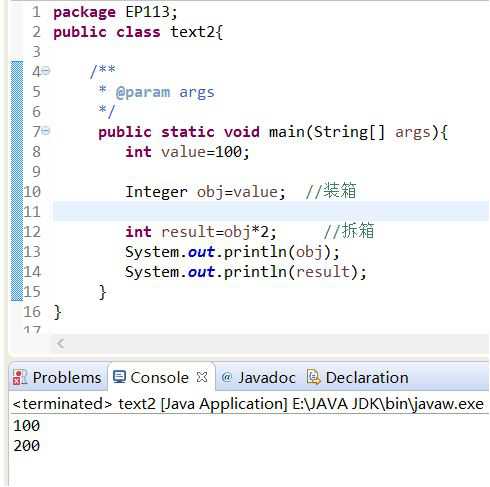Image resolution: width=490 pixels, height=487 pixels.
Task: Open the Javadoc tab
Action: pos(258,378)
